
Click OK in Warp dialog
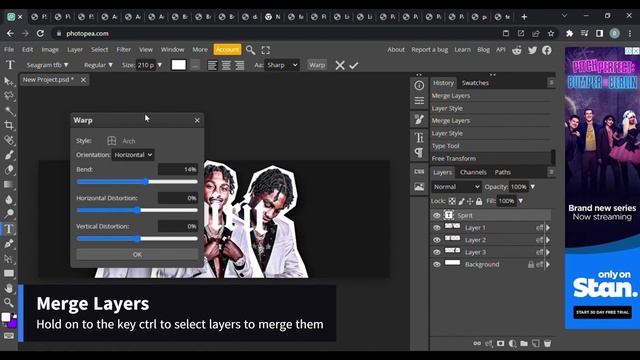click(x=137, y=254)
